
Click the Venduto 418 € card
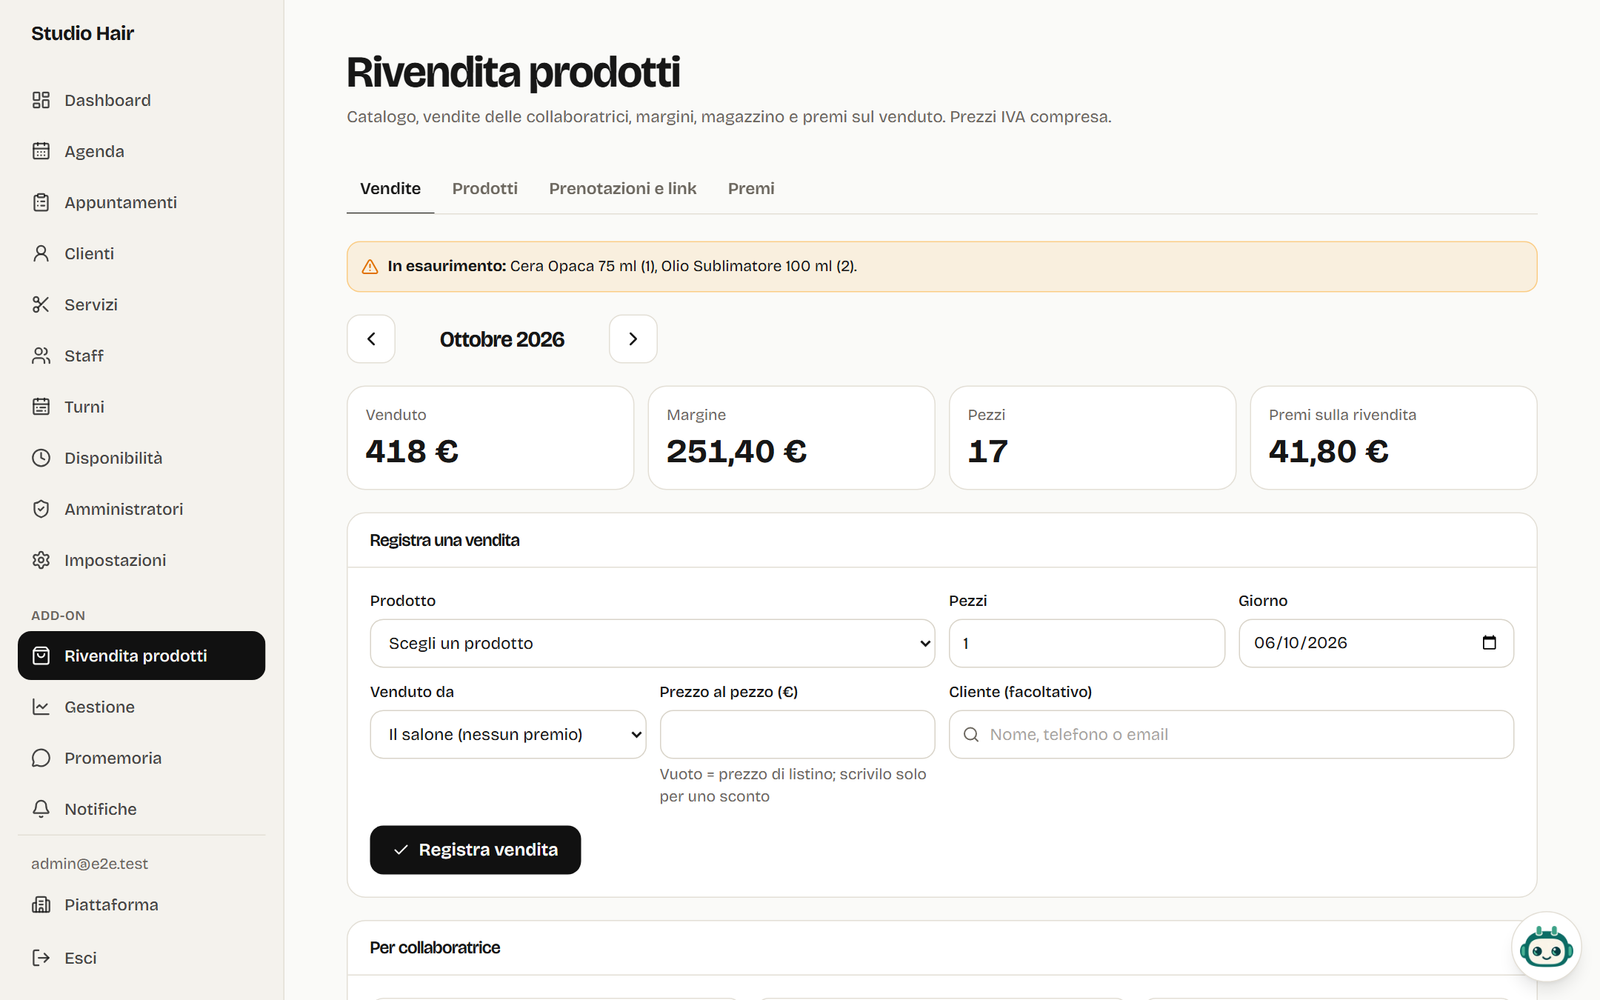tap(490, 438)
